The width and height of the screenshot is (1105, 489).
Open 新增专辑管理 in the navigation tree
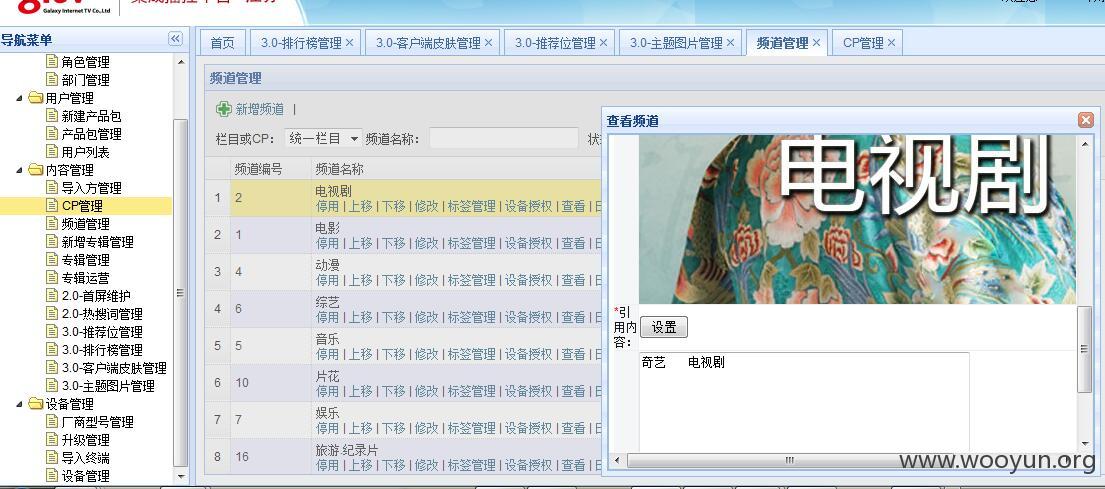(97, 242)
